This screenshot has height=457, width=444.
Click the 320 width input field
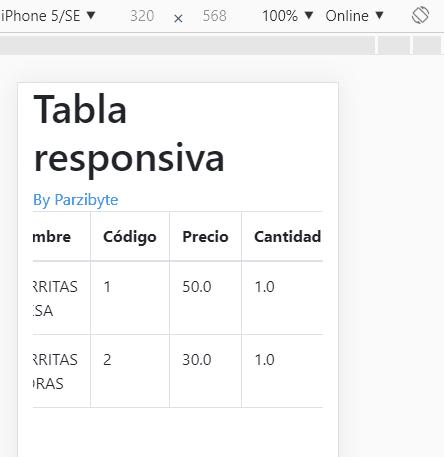click(142, 16)
